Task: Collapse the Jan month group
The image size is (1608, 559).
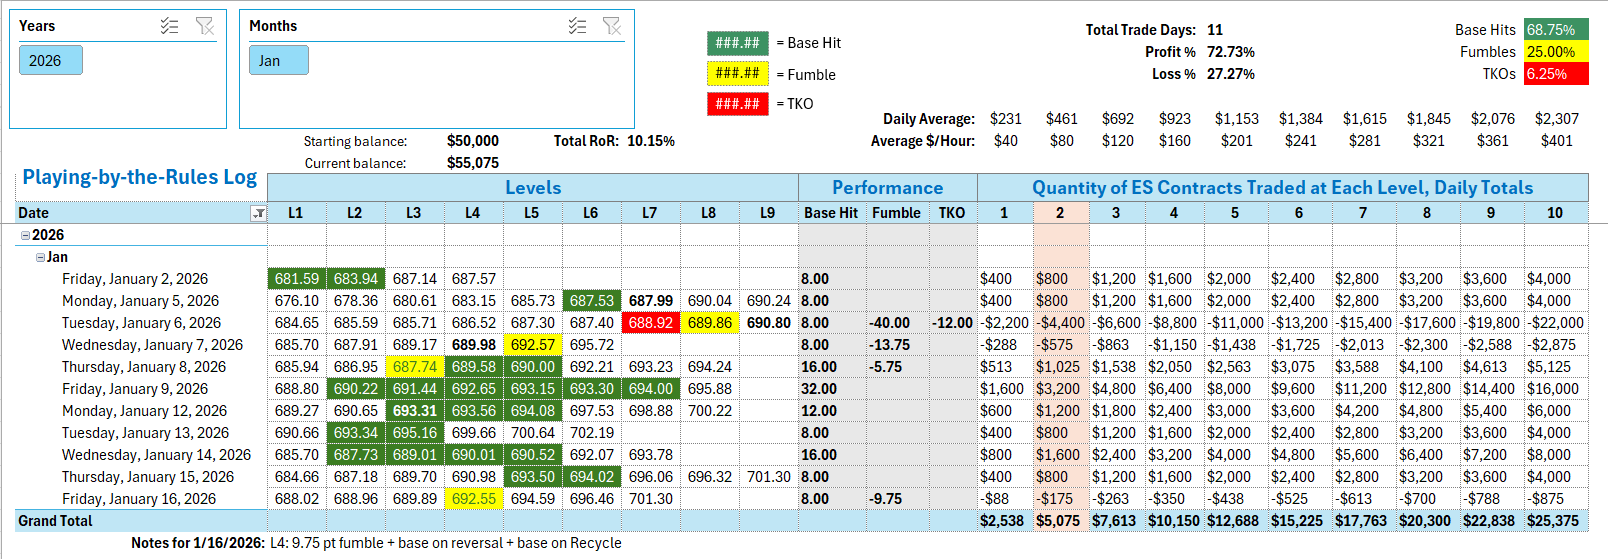Action: pos(40,257)
